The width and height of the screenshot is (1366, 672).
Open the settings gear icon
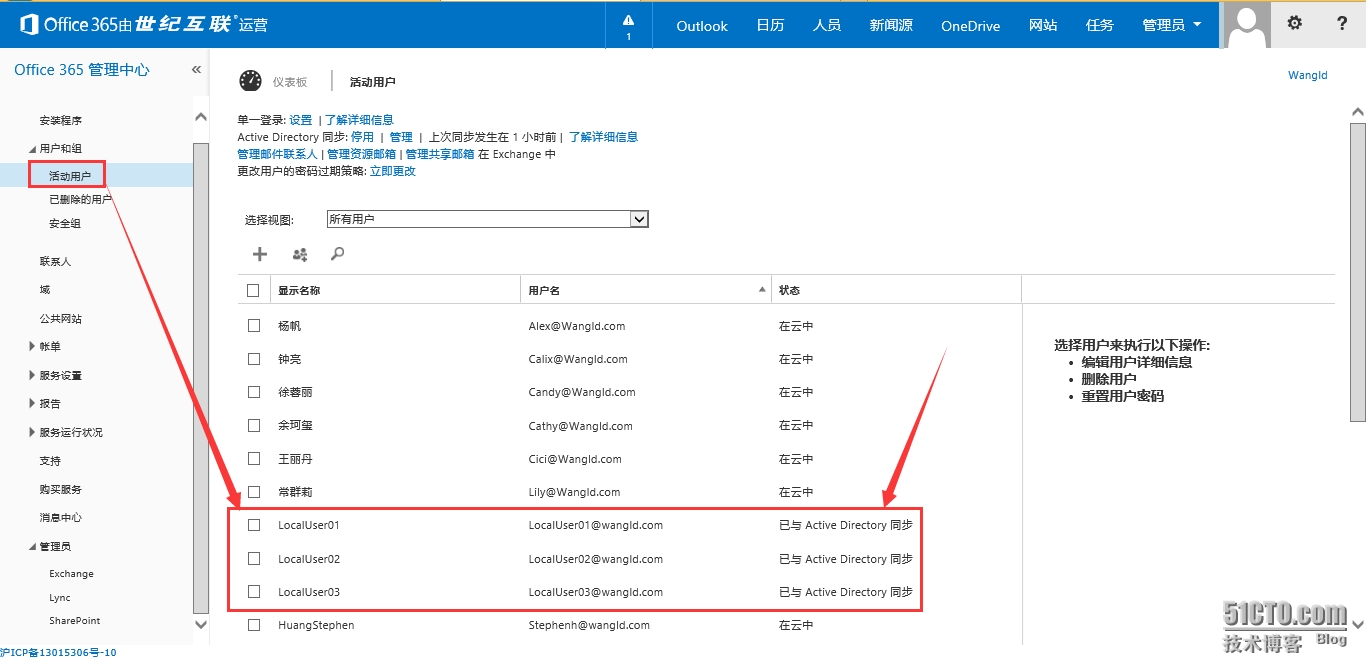click(x=1295, y=23)
